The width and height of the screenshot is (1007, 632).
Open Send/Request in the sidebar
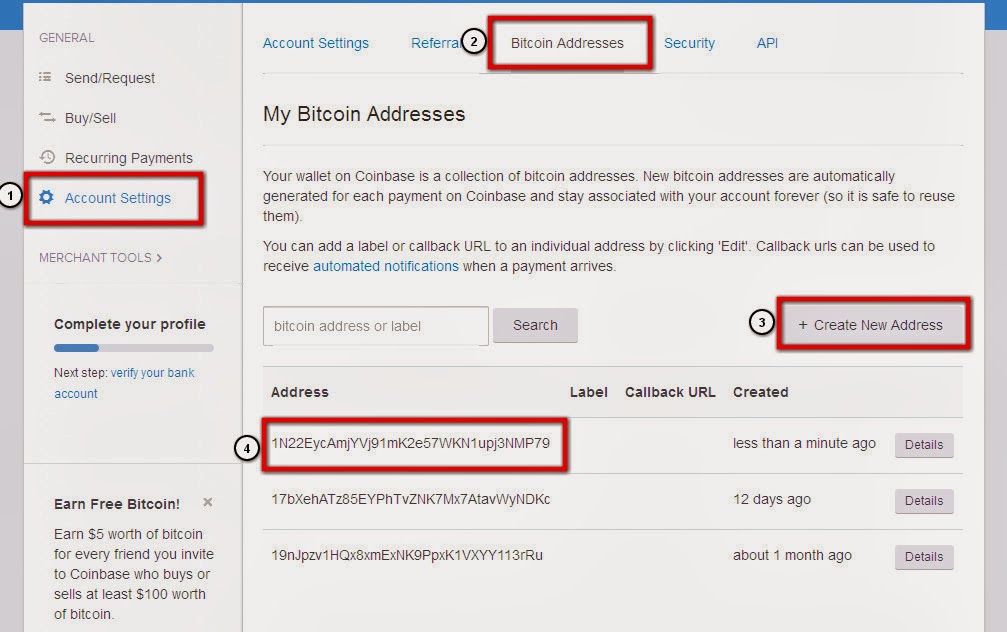[110, 78]
